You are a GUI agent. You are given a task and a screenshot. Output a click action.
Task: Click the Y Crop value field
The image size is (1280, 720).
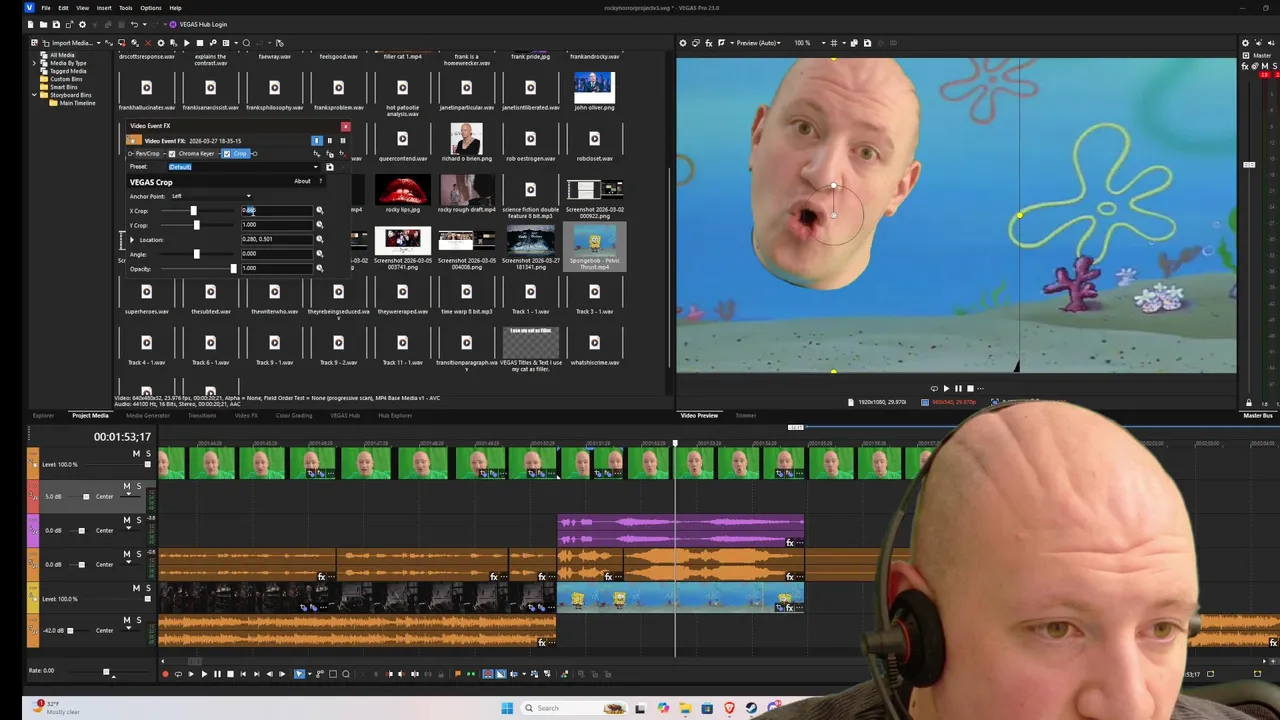point(276,225)
